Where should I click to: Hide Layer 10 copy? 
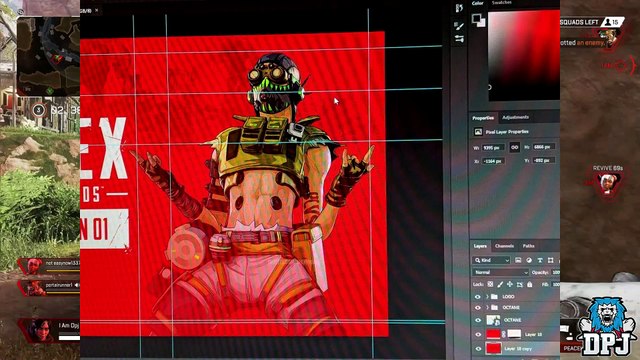478,349
